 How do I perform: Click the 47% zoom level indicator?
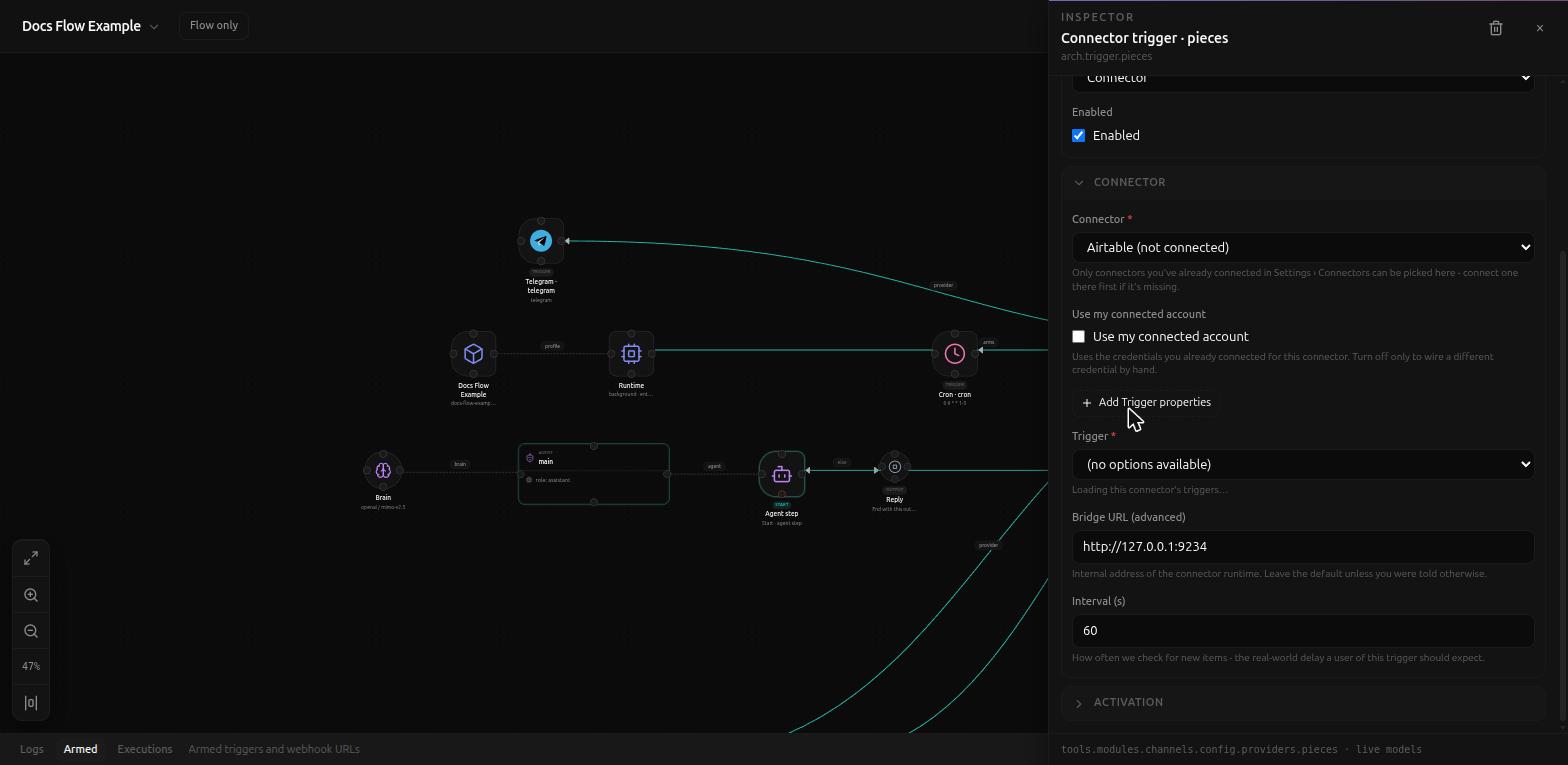pyautogui.click(x=31, y=667)
